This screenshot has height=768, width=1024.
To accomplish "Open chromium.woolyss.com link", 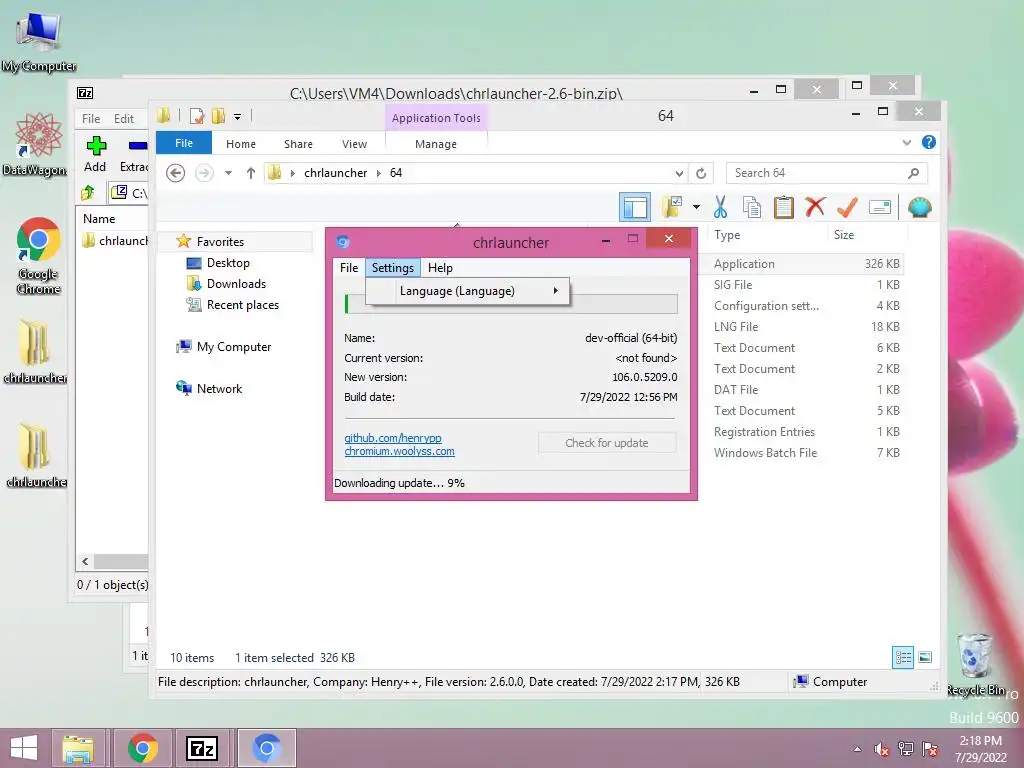I will coord(400,451).
